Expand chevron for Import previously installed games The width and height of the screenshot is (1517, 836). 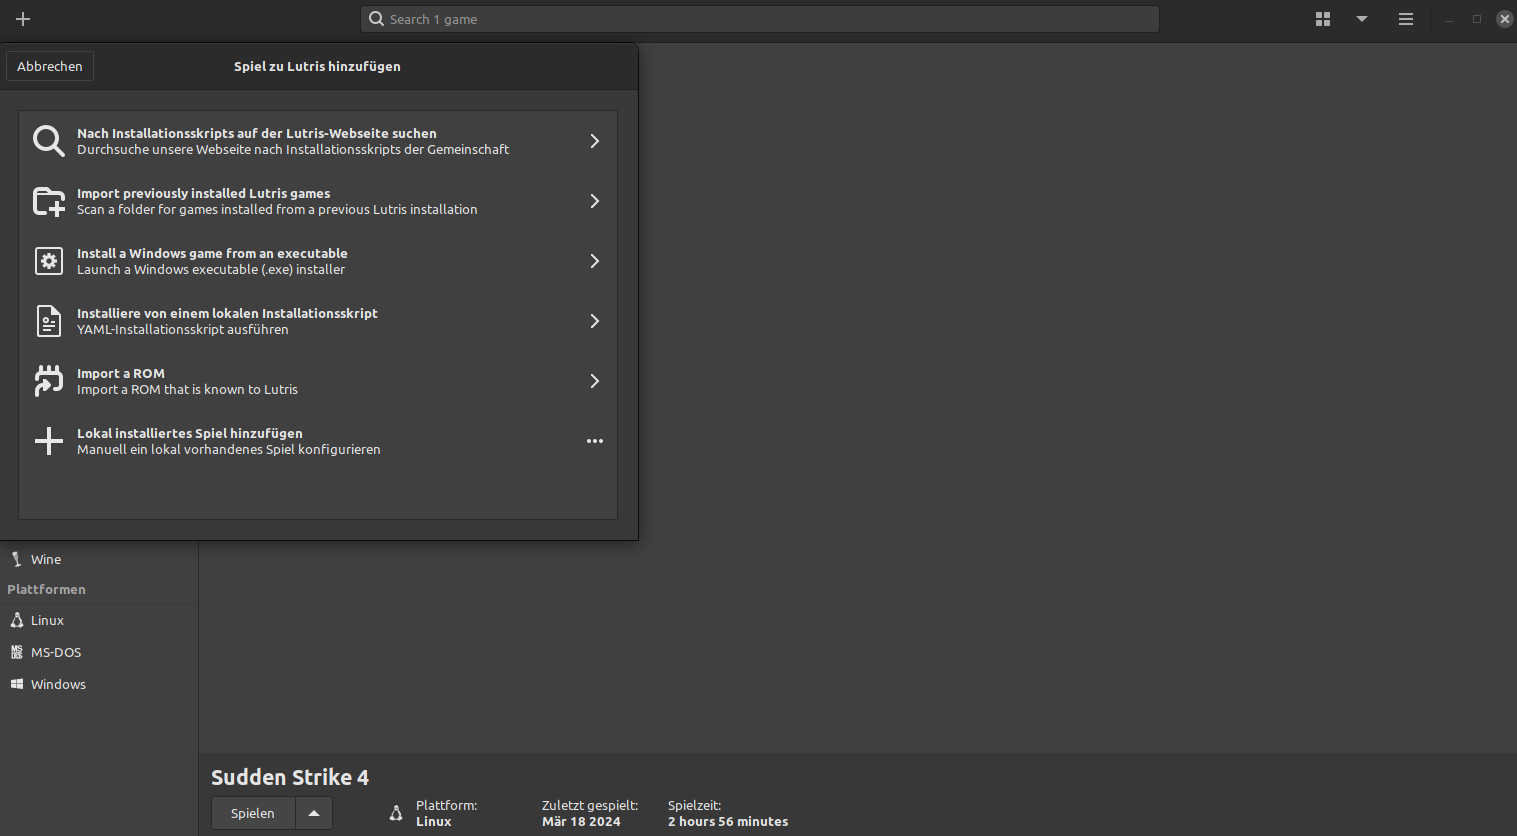pos(594,201)
